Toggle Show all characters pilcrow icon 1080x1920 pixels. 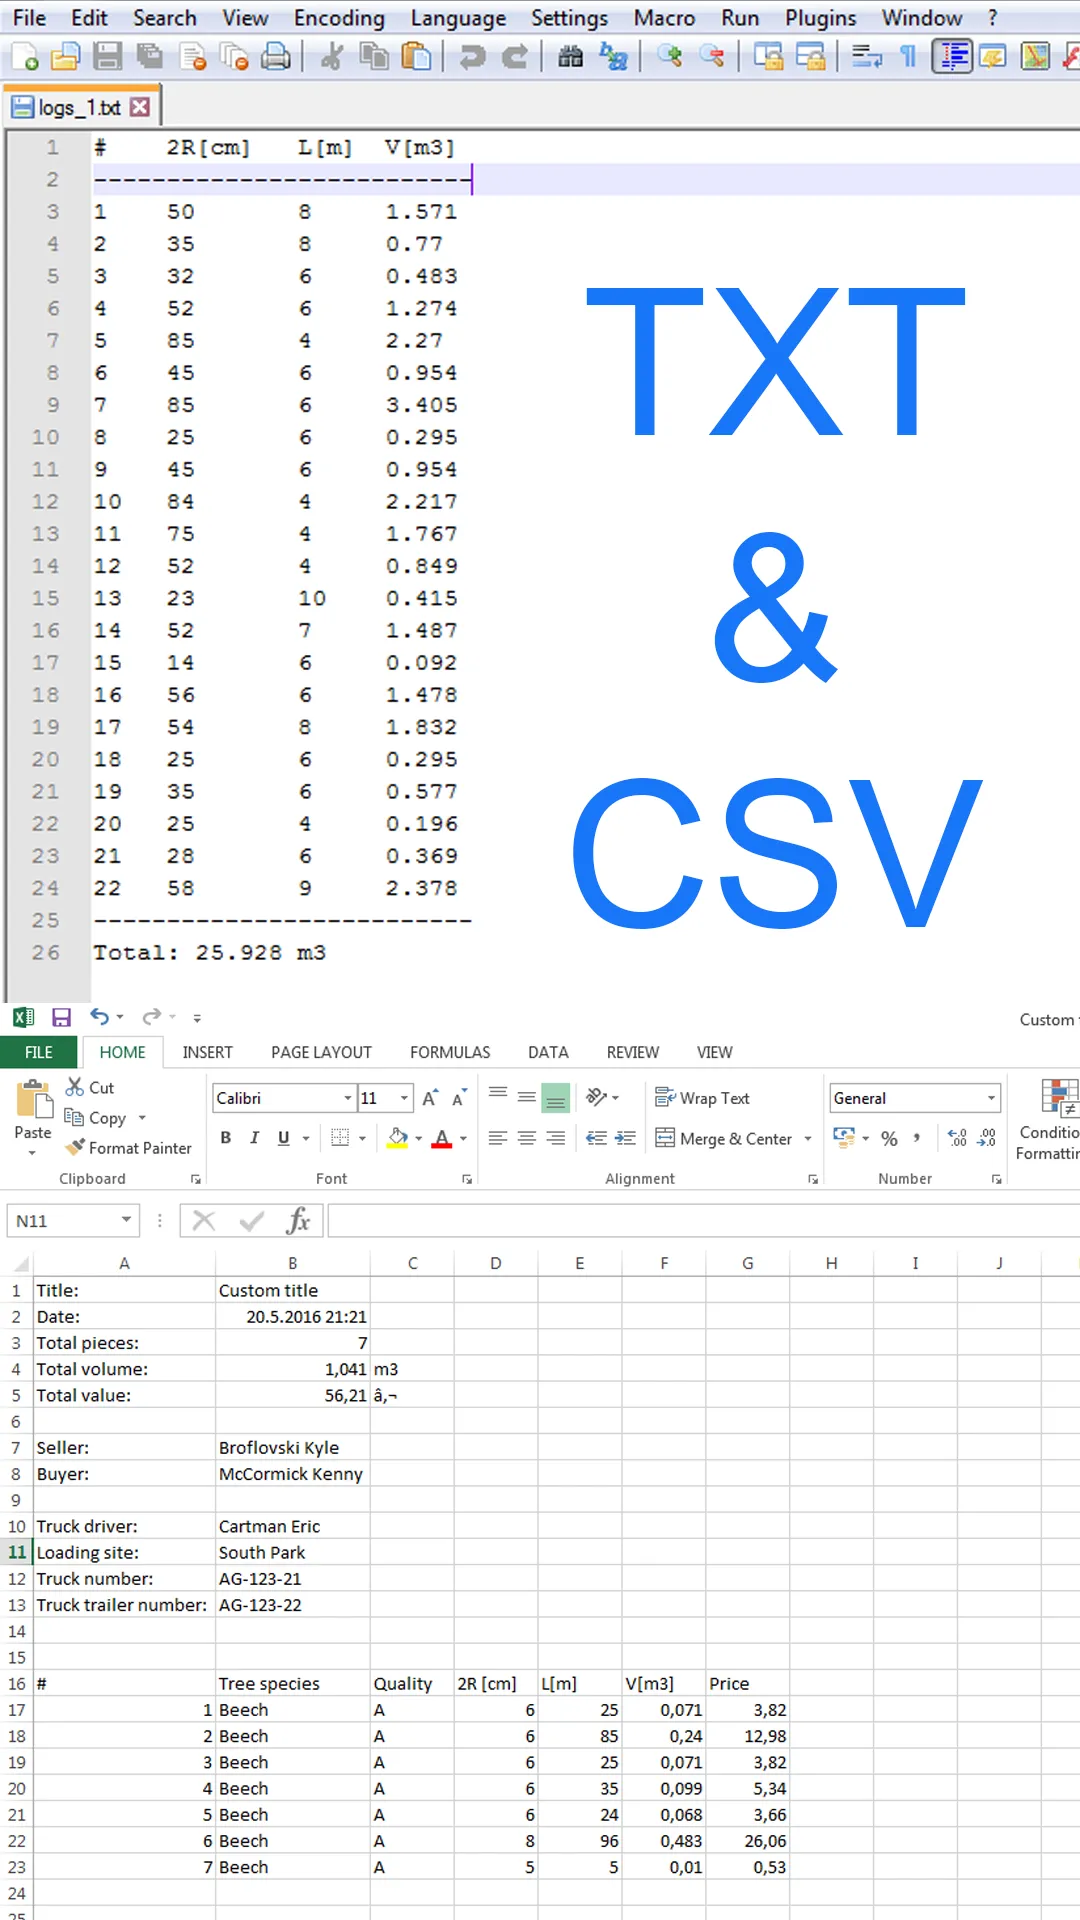point(908,57)
